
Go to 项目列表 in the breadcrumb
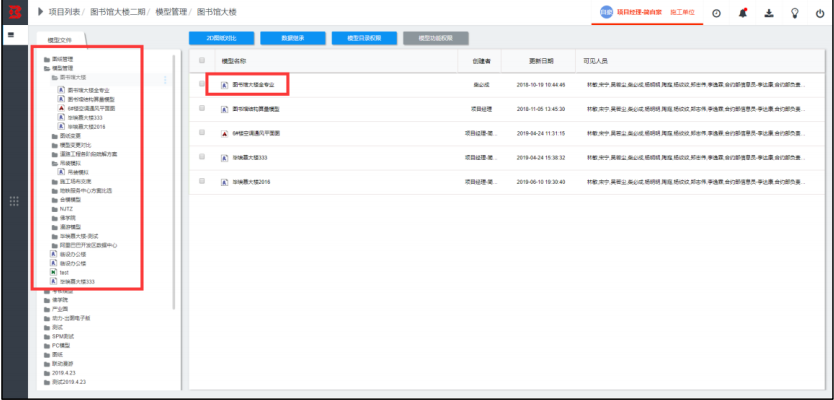click(x=64, y=12)
